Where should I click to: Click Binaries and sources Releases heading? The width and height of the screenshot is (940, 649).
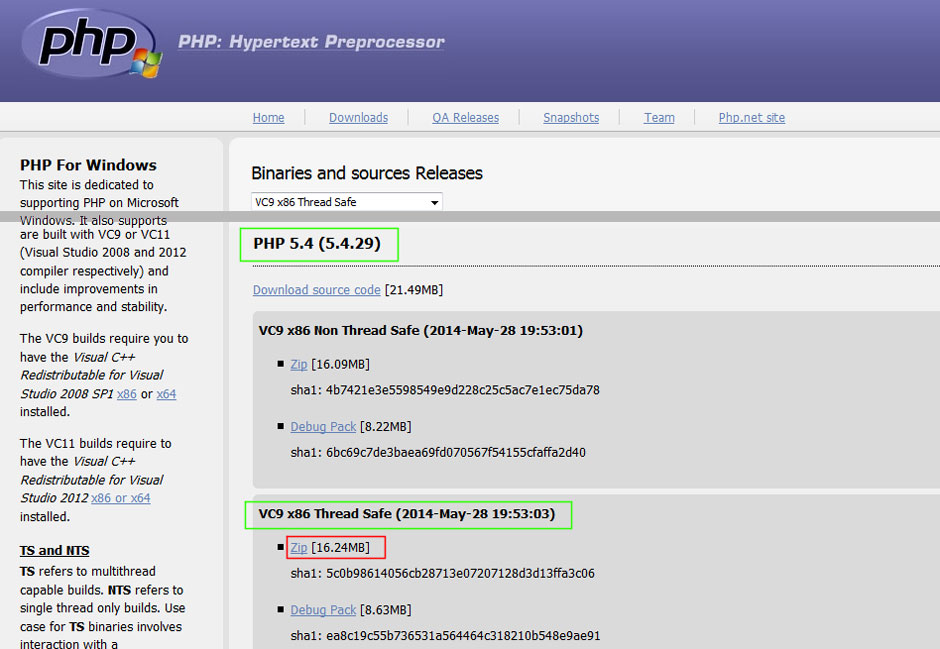(367, 173)
